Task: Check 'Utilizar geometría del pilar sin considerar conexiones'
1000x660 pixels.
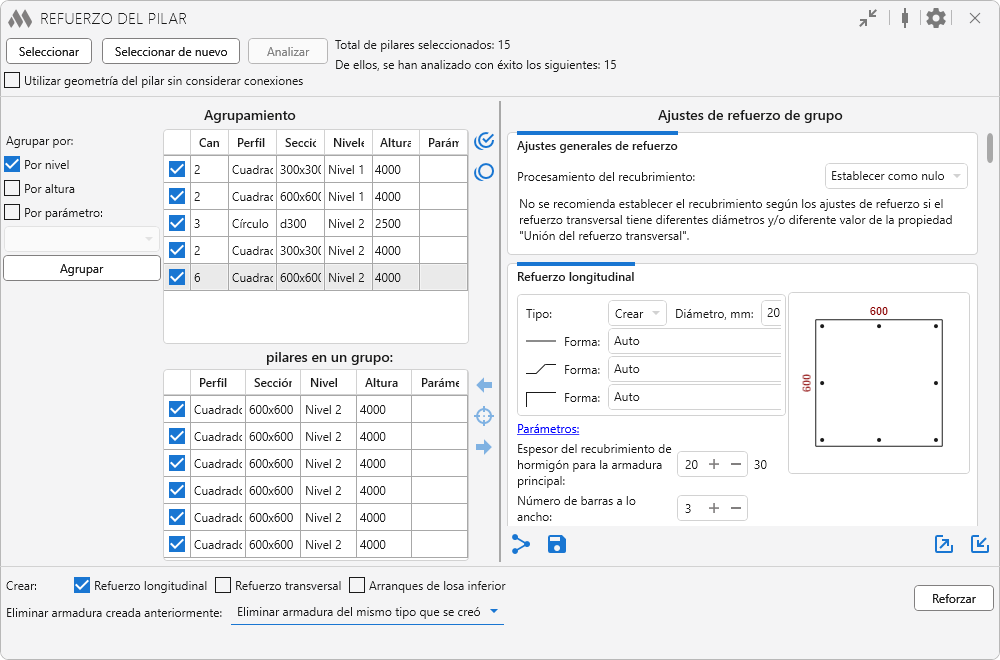Action: [13, 80]
